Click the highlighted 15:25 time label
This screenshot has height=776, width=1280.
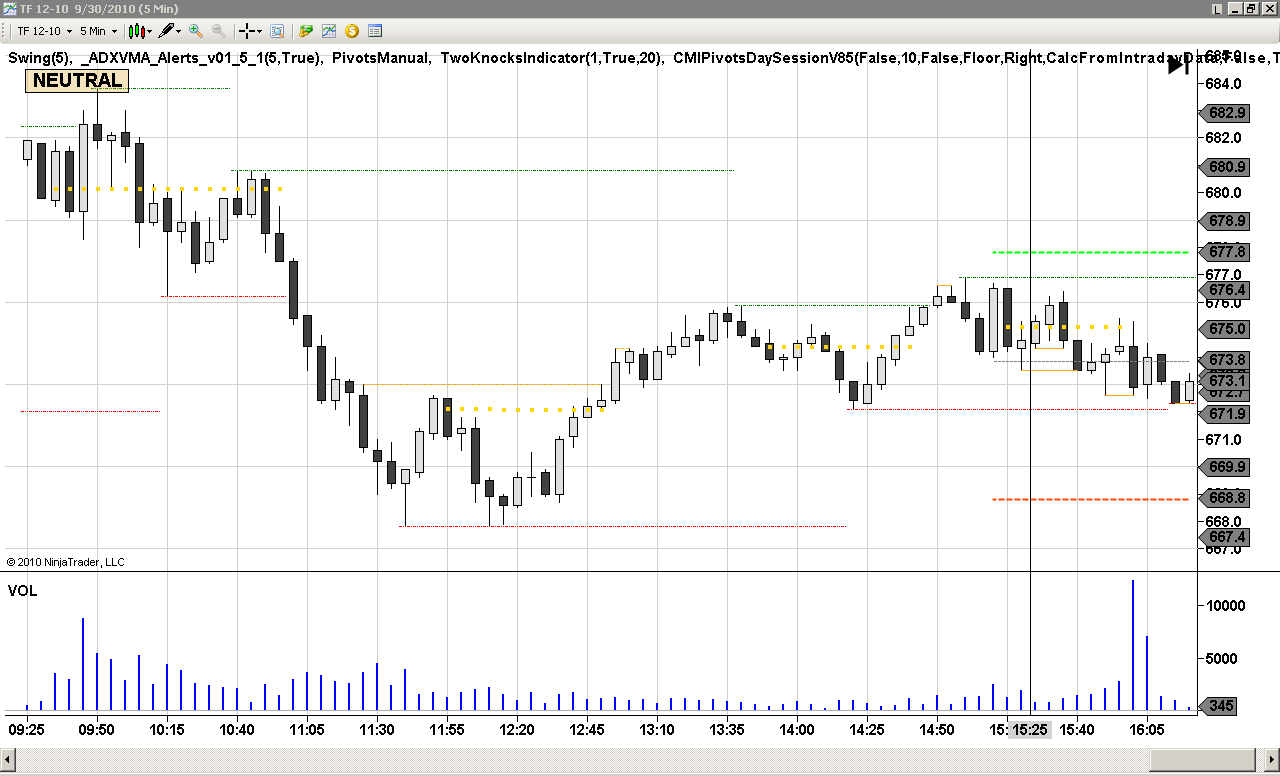(1030, 730)
